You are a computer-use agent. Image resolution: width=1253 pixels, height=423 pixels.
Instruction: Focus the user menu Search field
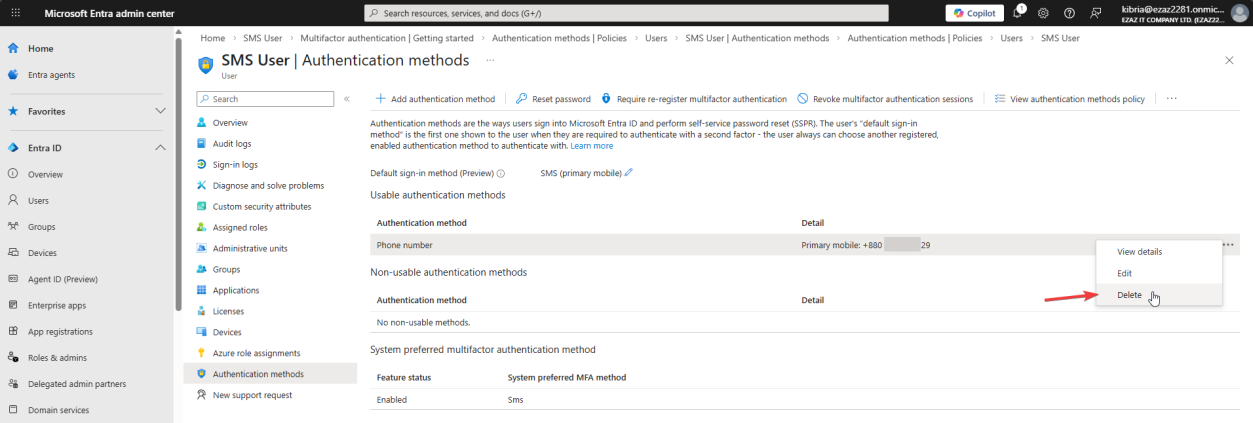265,99
